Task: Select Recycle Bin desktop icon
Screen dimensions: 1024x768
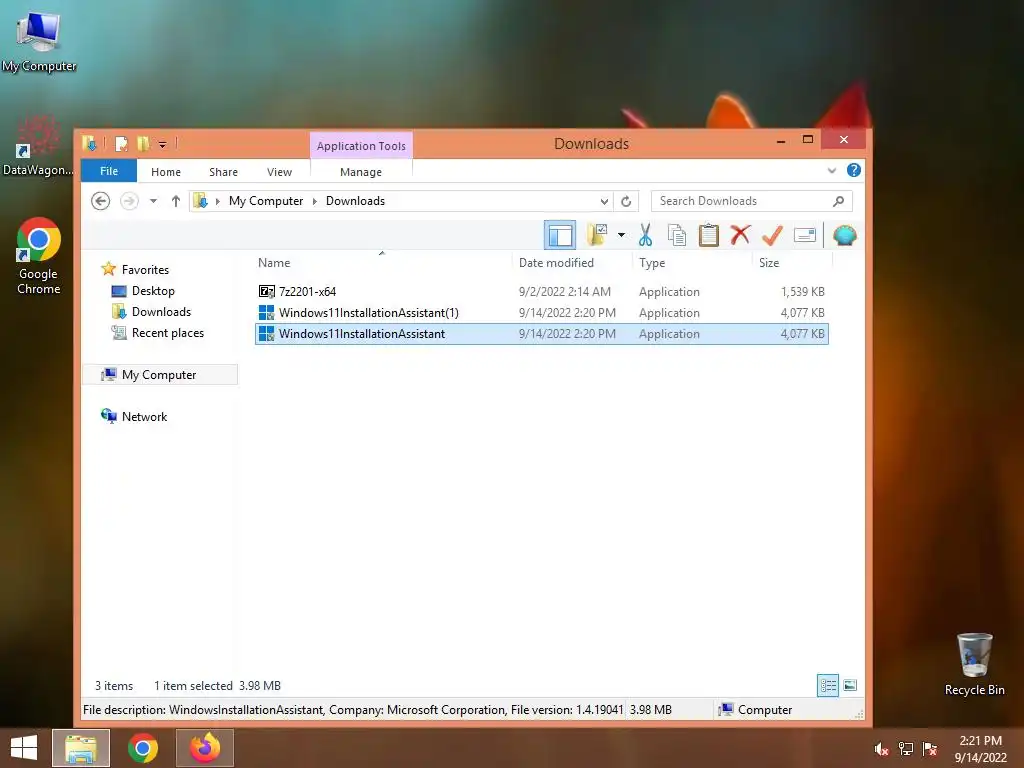Action: [974, 664]
